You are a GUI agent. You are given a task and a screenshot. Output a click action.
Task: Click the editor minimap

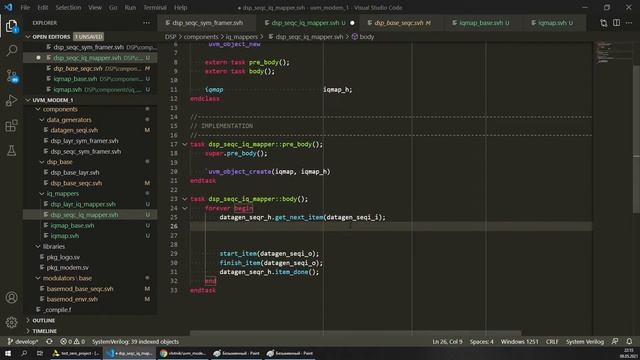tap(612, 53)
